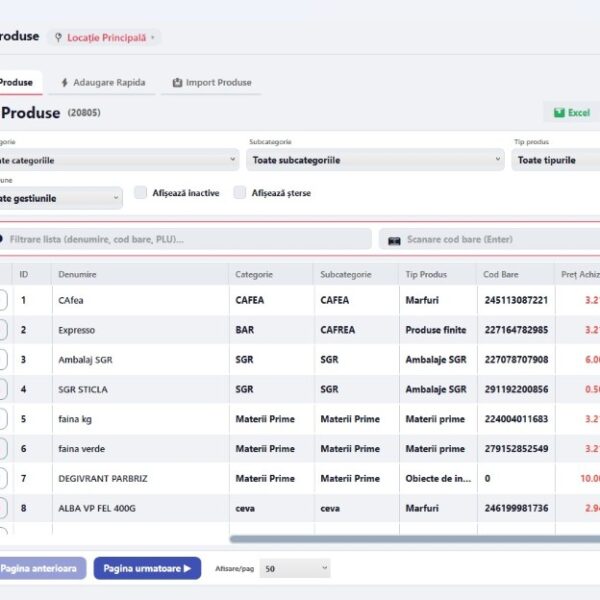
Task: Click the arrow on Pagina urmatoare button
Action: [x=187, y=568]
